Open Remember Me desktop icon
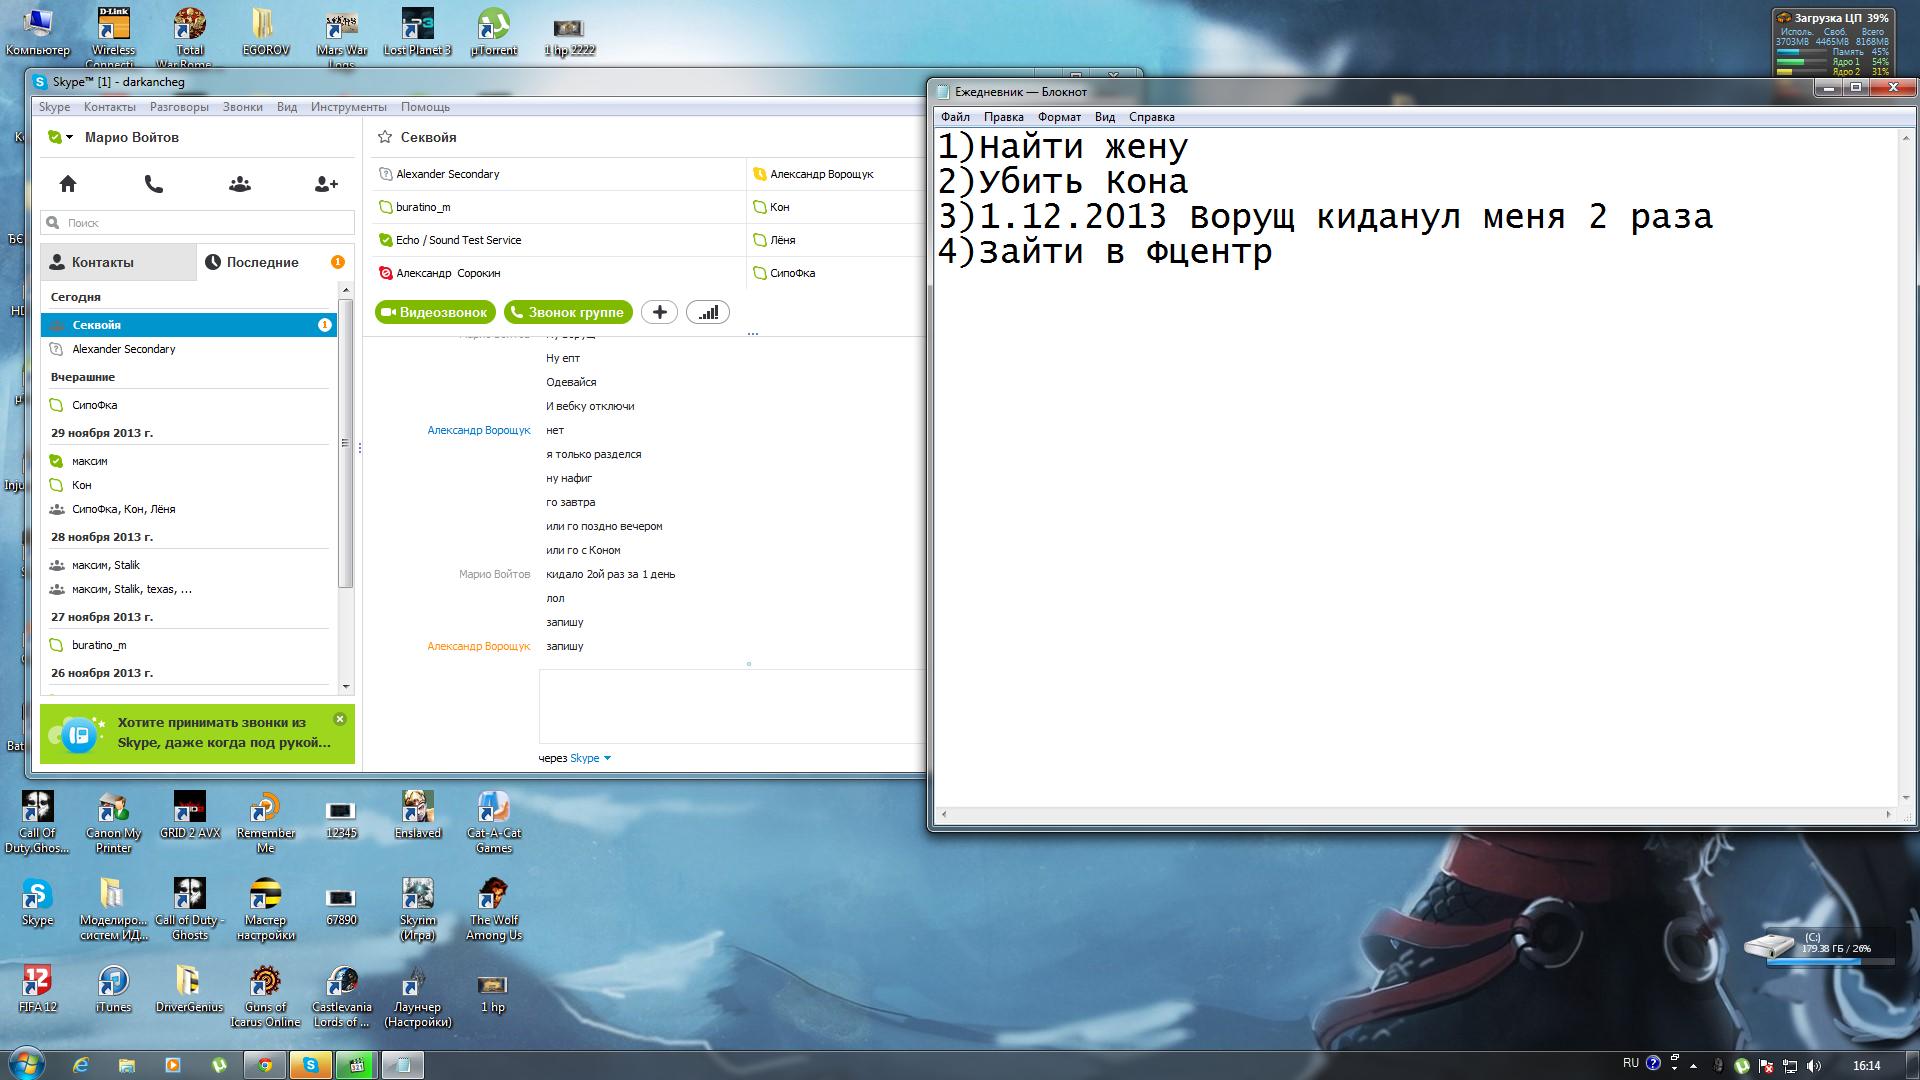 265,822
